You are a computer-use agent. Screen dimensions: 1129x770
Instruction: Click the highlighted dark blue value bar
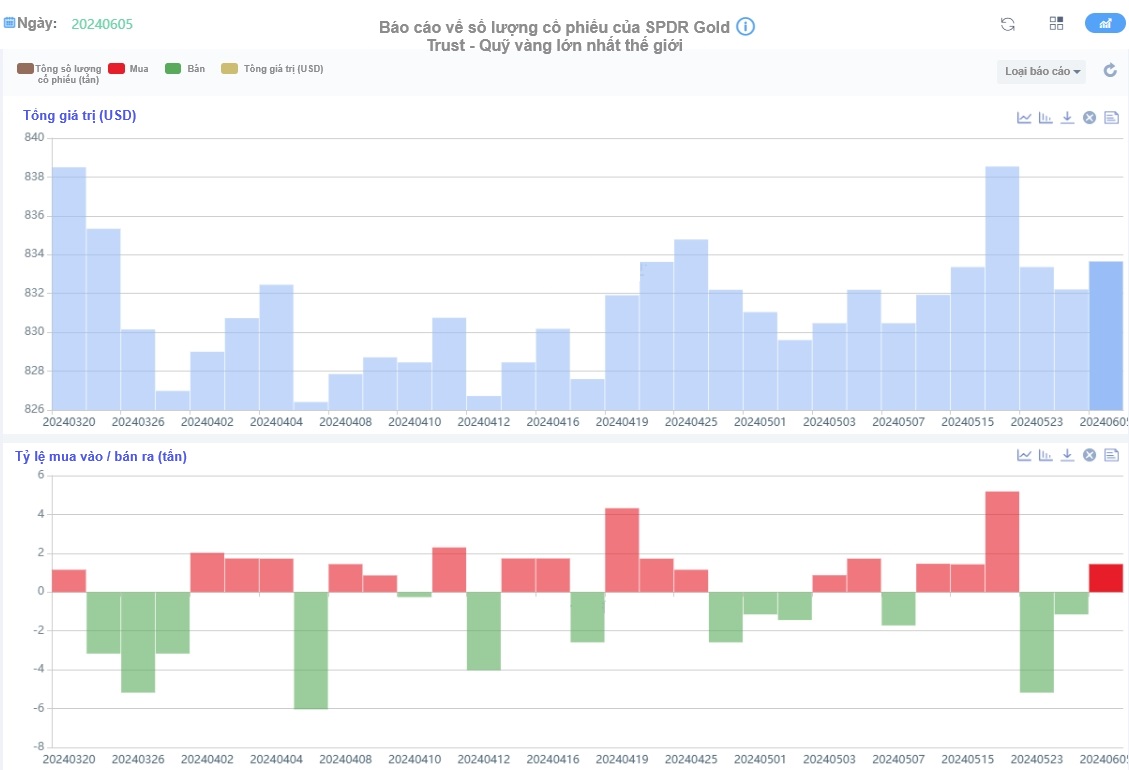tap(1106, 336)
